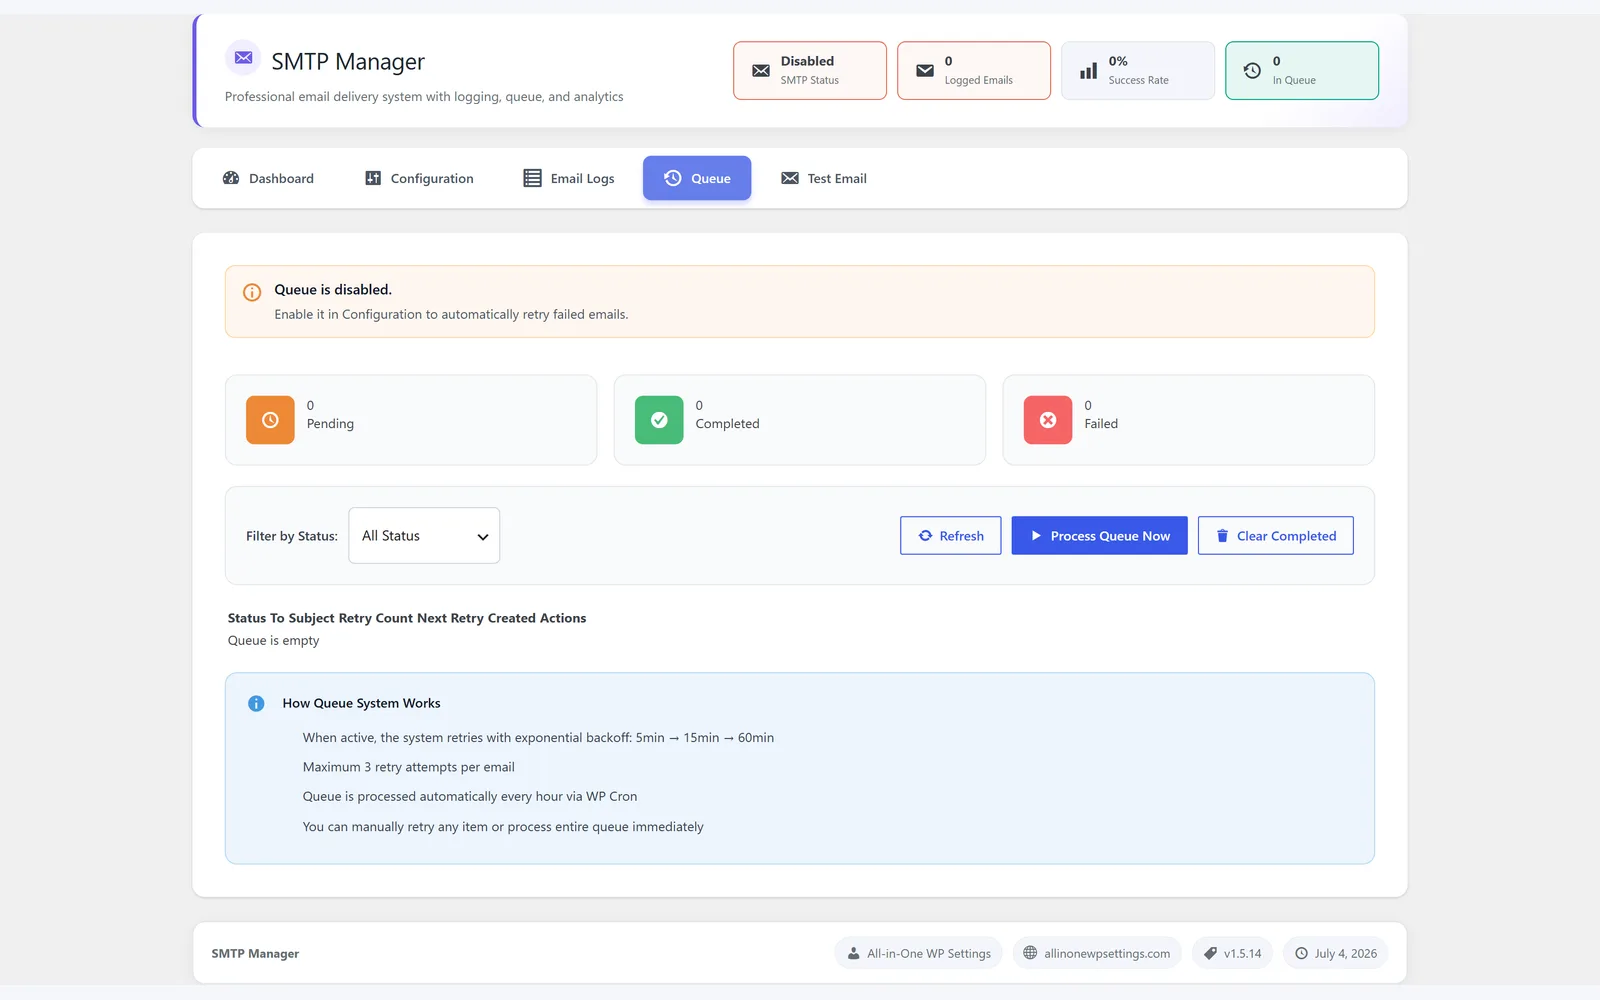The image size is (1600, 1000).
Task: Click the bar chart icon in Success Rate card
Action: [1088, 71]
